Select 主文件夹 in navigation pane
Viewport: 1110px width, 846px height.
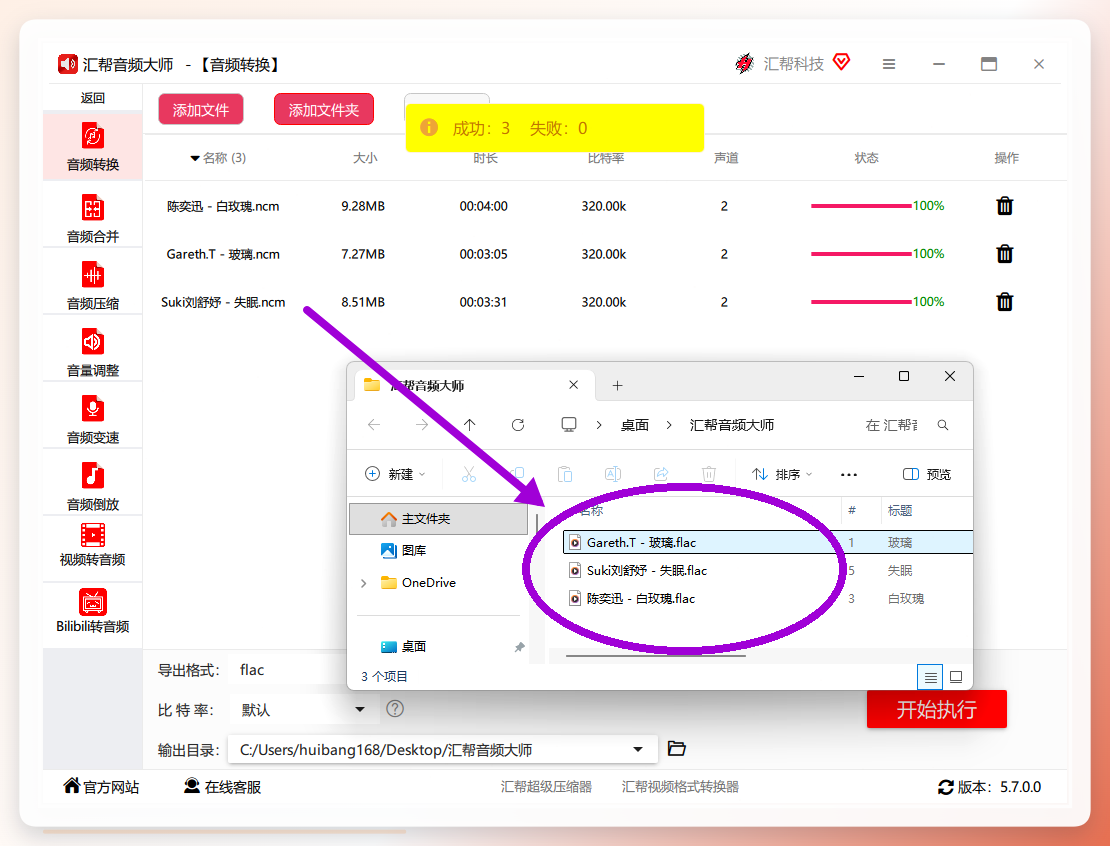point(439,519)
